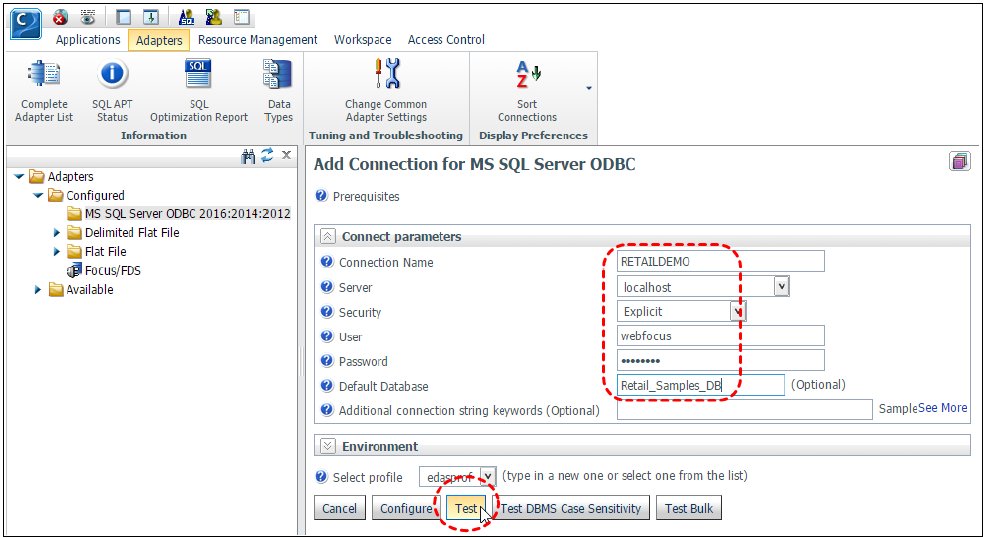Image resolution: width=985 pixels, height=538 pixels.
Task: Open the Applications tab
Action: [88, 40]
